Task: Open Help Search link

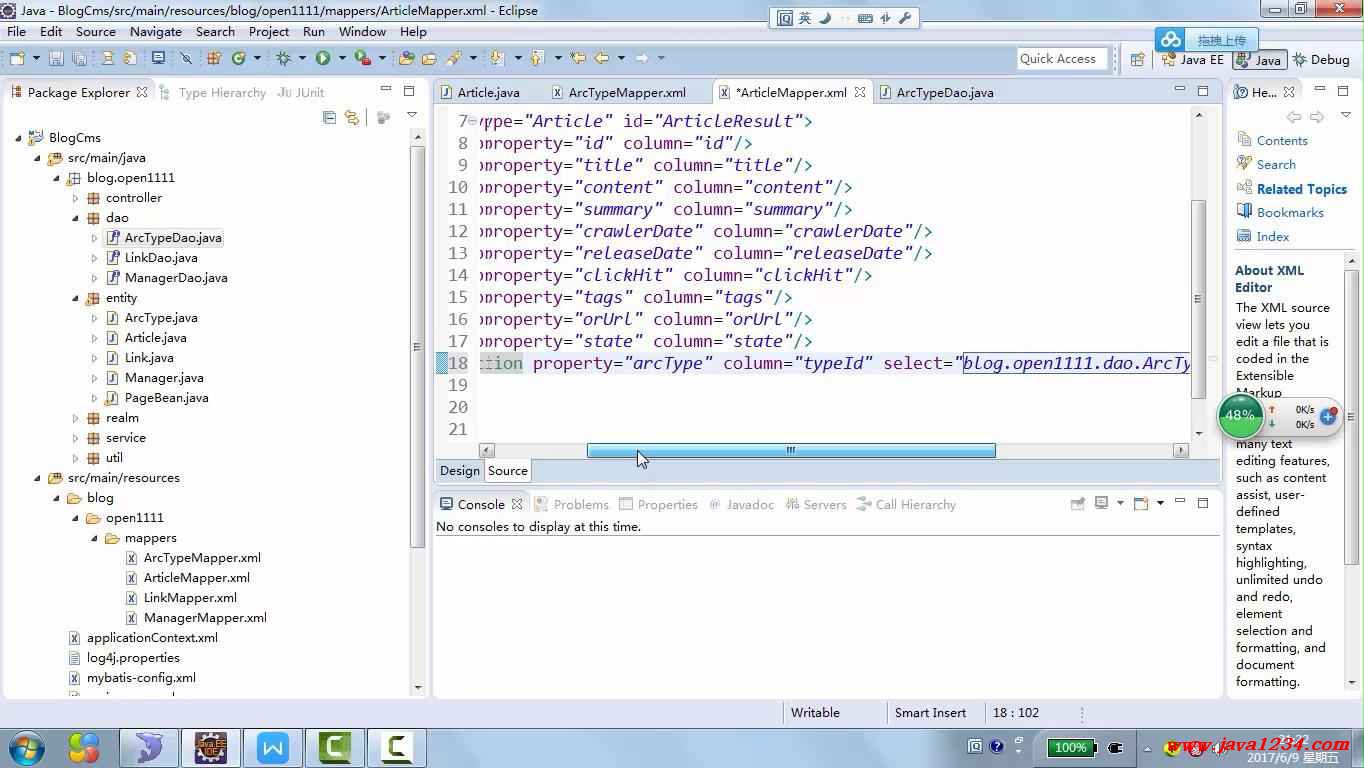Action: tap(1276, 165)
